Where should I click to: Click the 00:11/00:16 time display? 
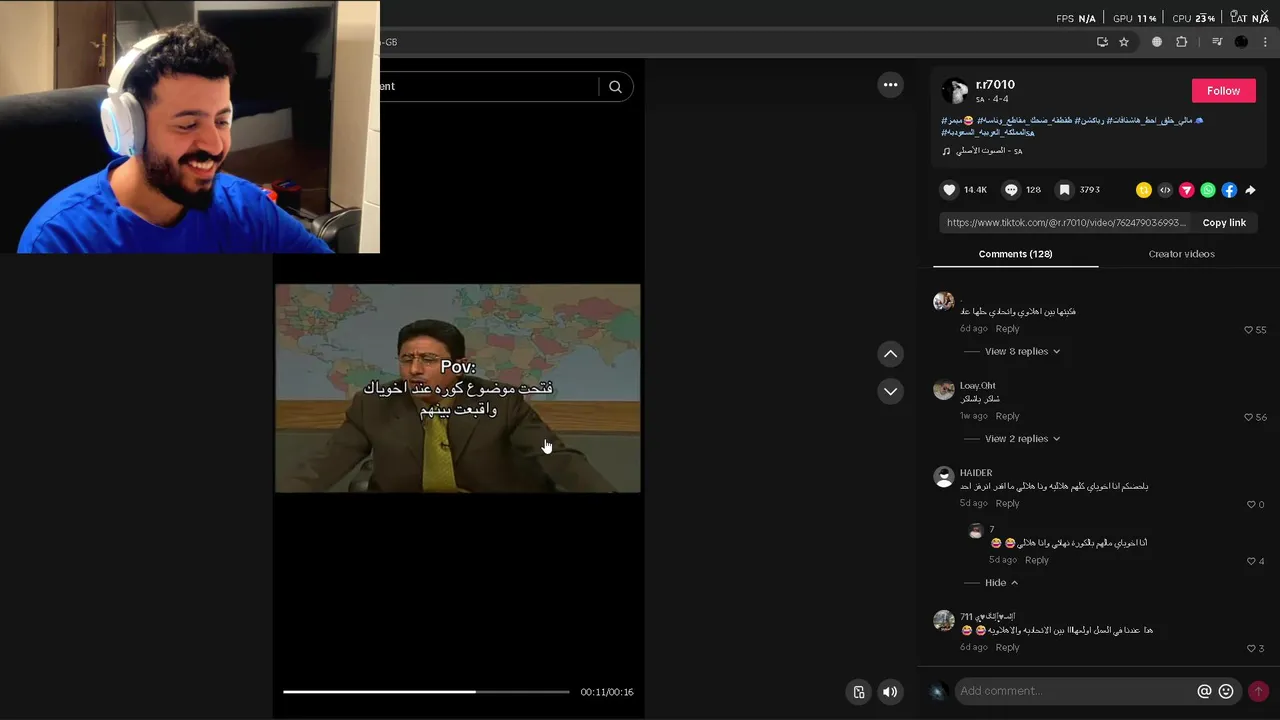tap(607, 692)
